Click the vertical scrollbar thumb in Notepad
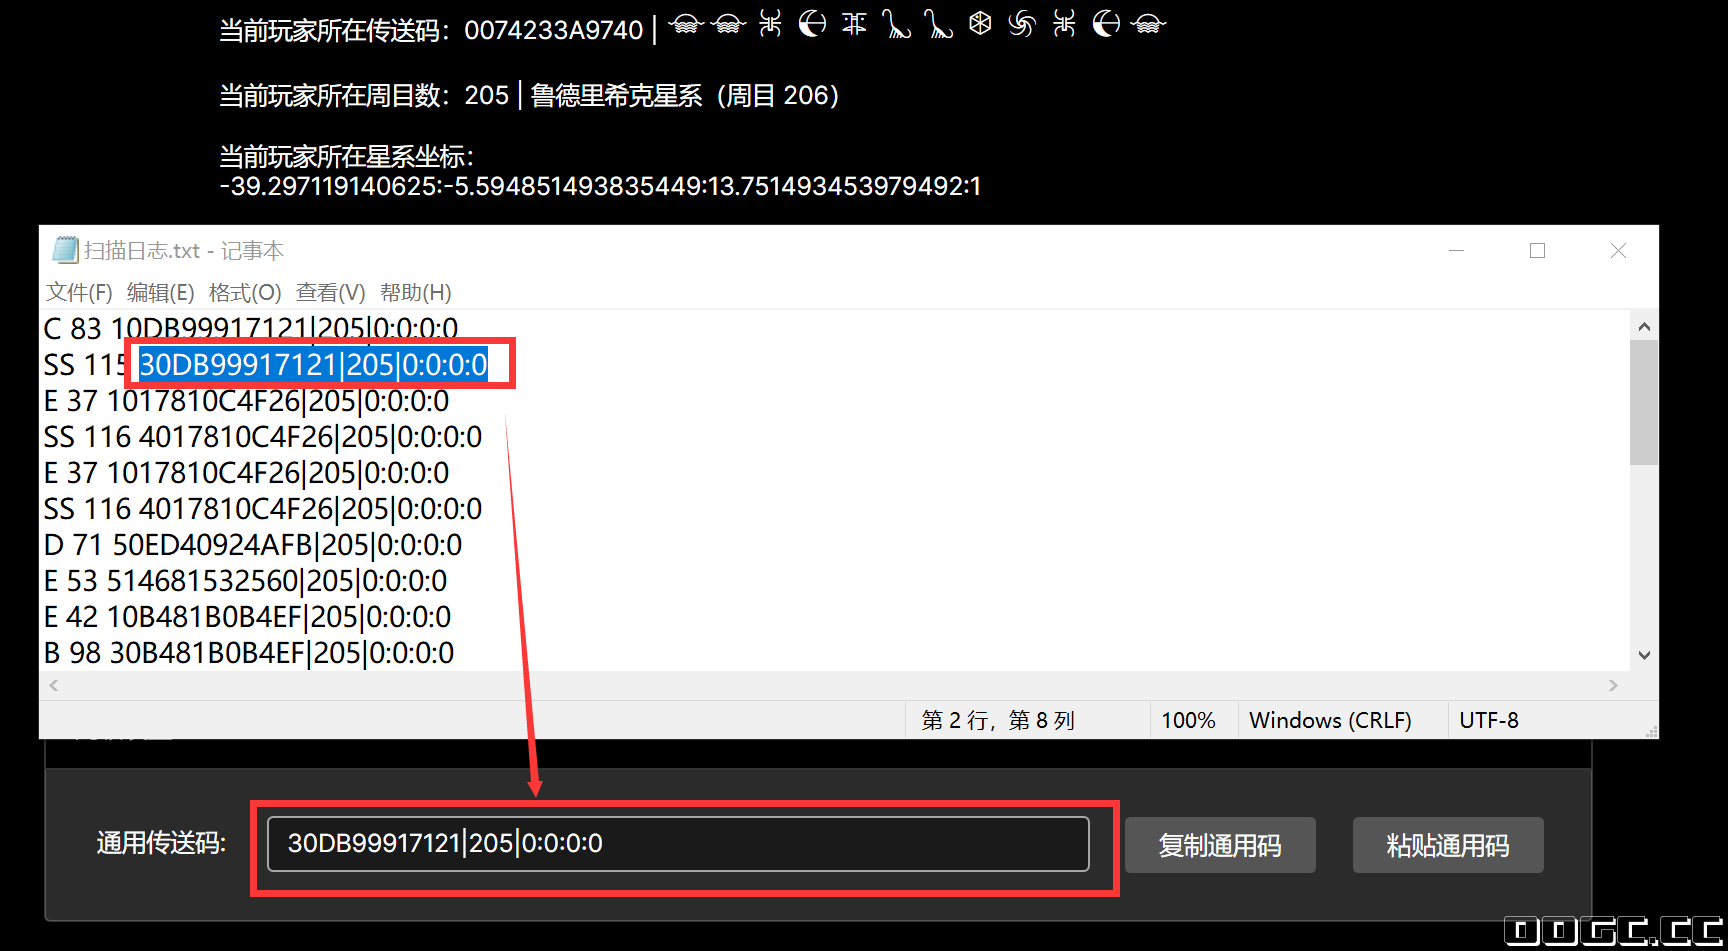Image resolution: width=1728 pixels, height=951 pixels. click(x=1644, y=402)
